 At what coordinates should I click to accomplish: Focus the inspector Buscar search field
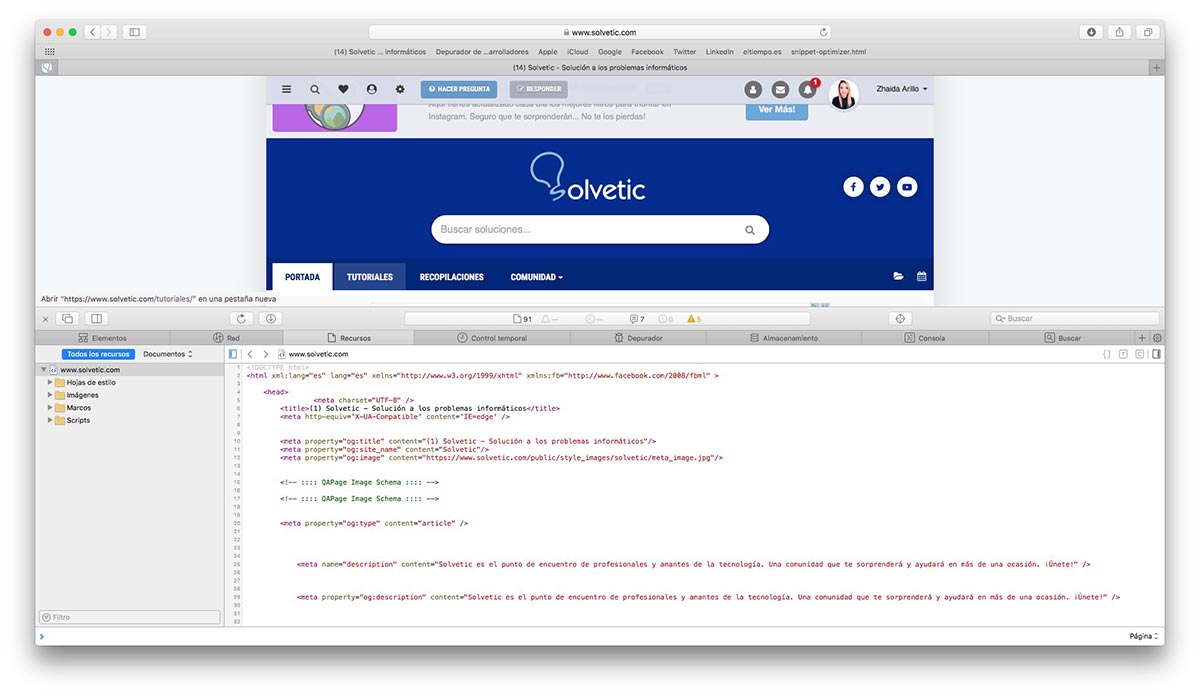click(x=1076, y=319)
